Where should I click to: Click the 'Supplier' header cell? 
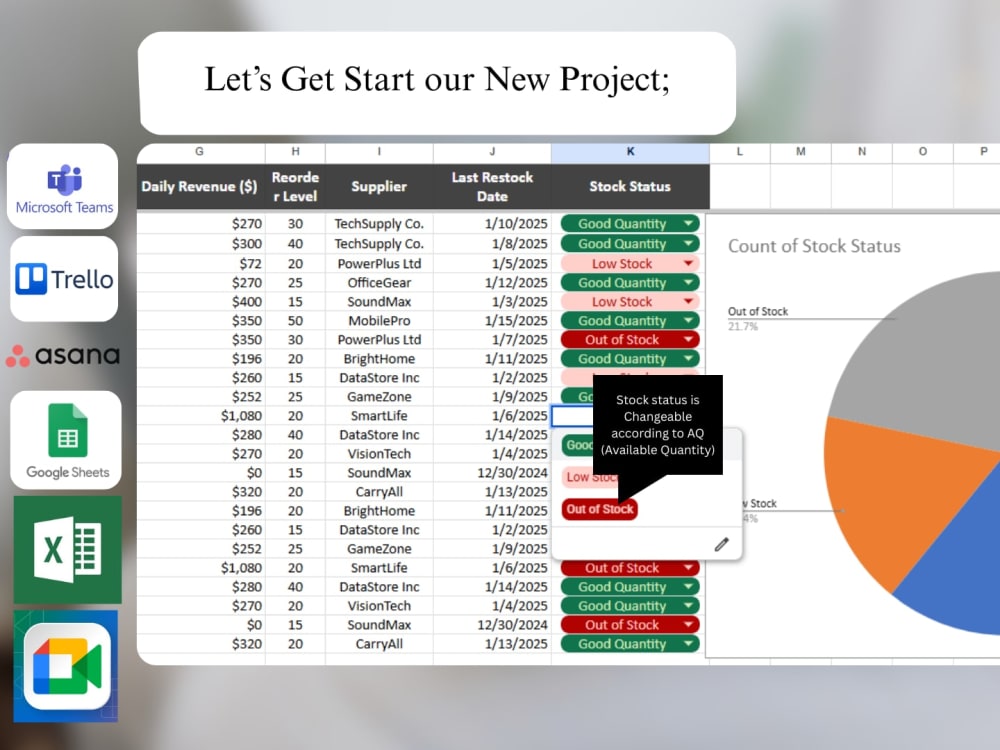click(379, 186)
